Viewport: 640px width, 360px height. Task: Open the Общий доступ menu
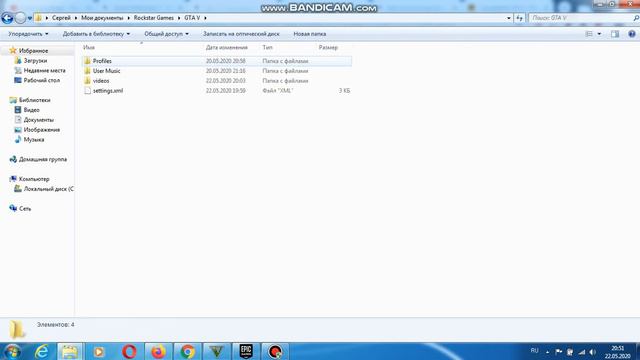tap(167, 34)
